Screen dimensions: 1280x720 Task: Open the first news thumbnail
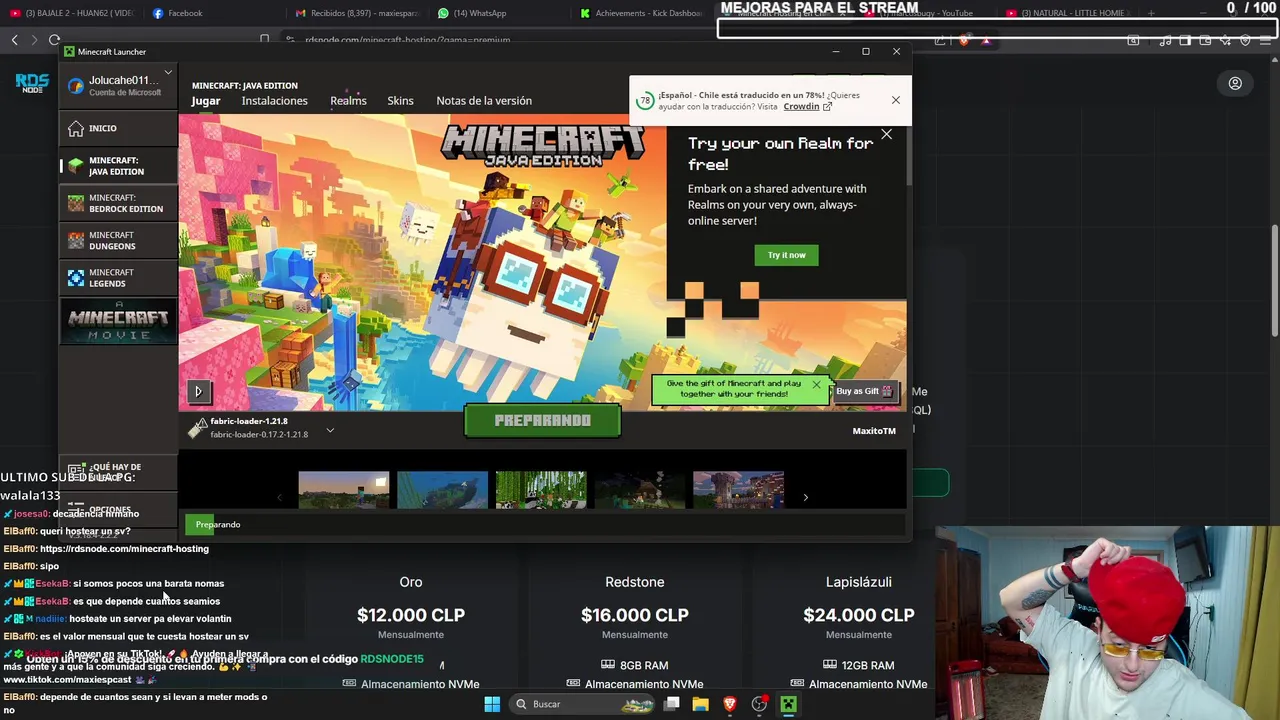[343, 490]
